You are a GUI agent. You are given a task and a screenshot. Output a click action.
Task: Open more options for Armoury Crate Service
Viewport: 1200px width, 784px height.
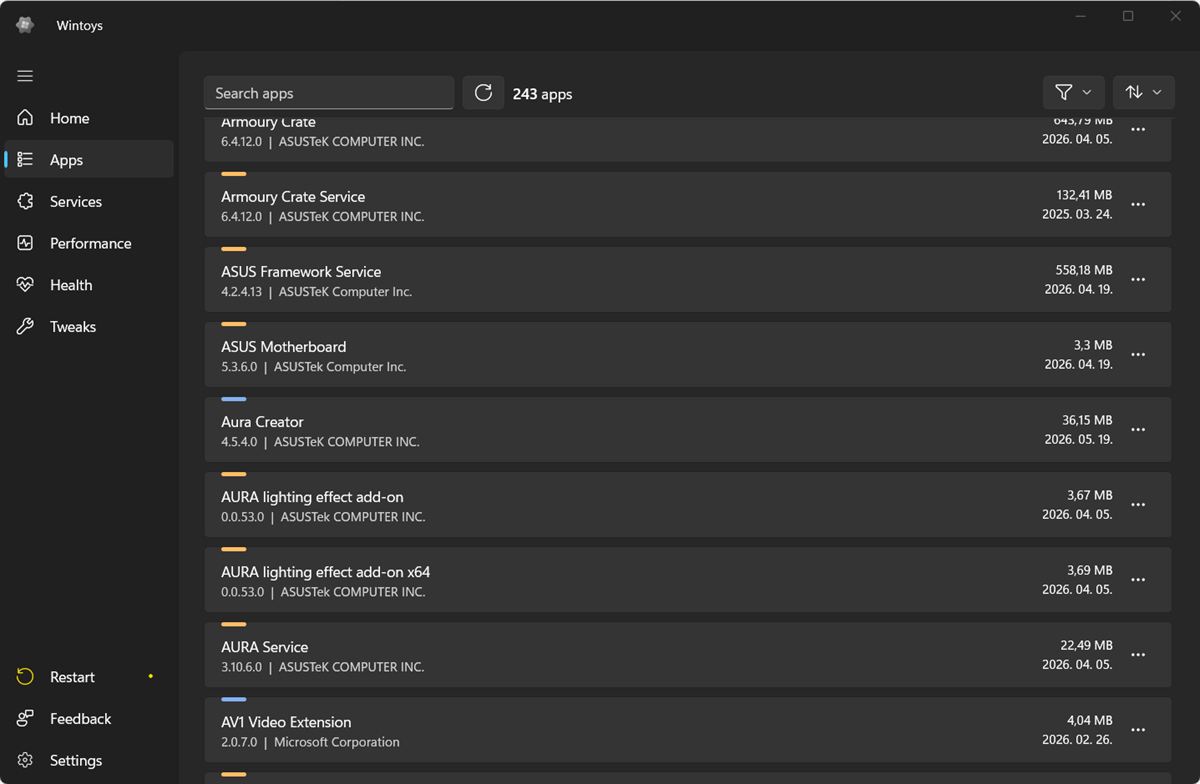coord(1138,205)
